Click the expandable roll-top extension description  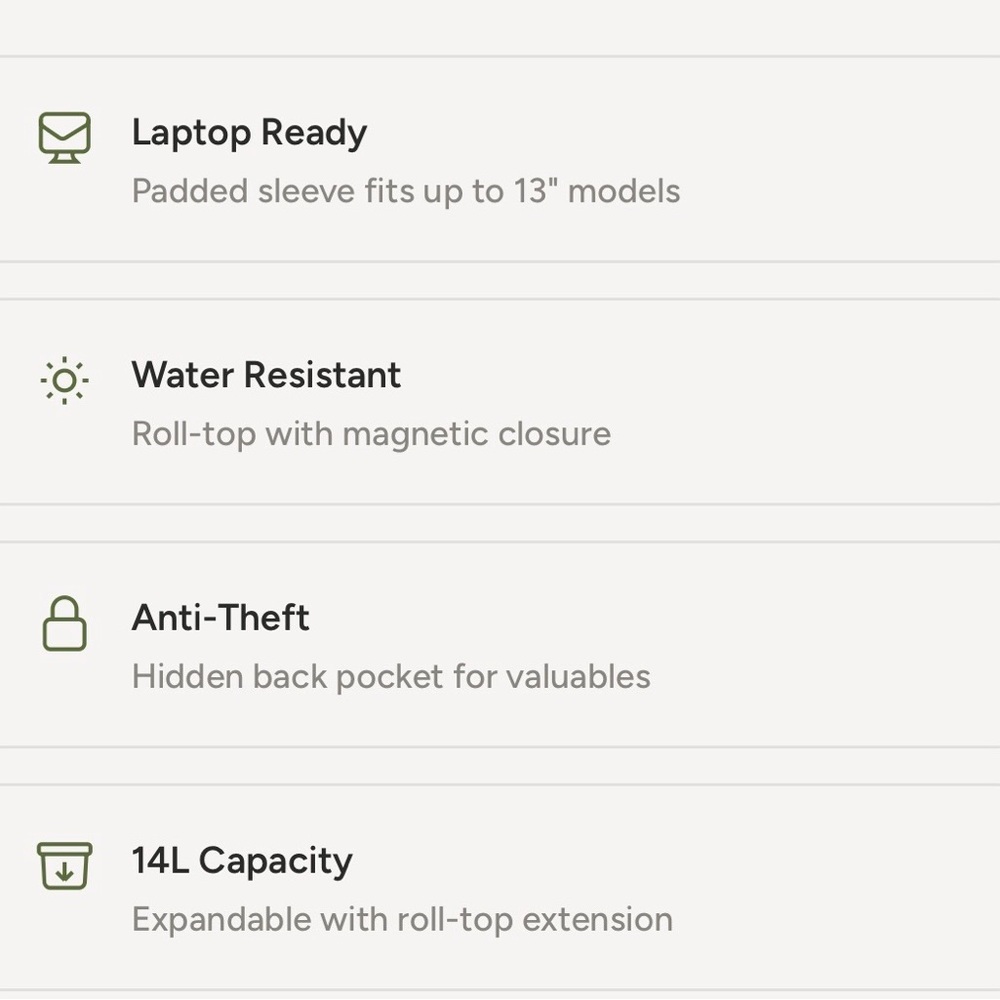click(x=402, y=920)
